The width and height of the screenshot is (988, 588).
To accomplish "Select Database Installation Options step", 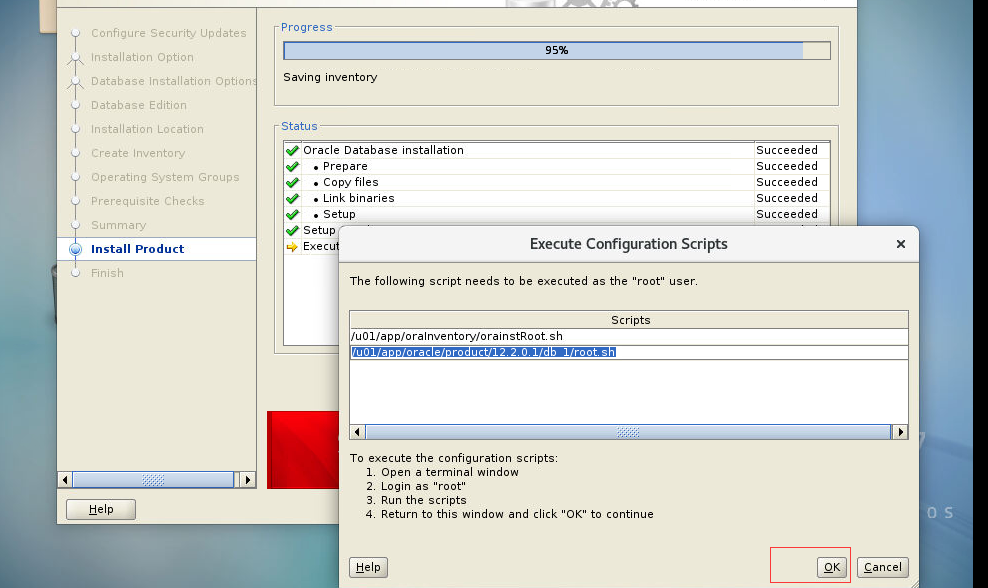I will (x=173, y=81).
